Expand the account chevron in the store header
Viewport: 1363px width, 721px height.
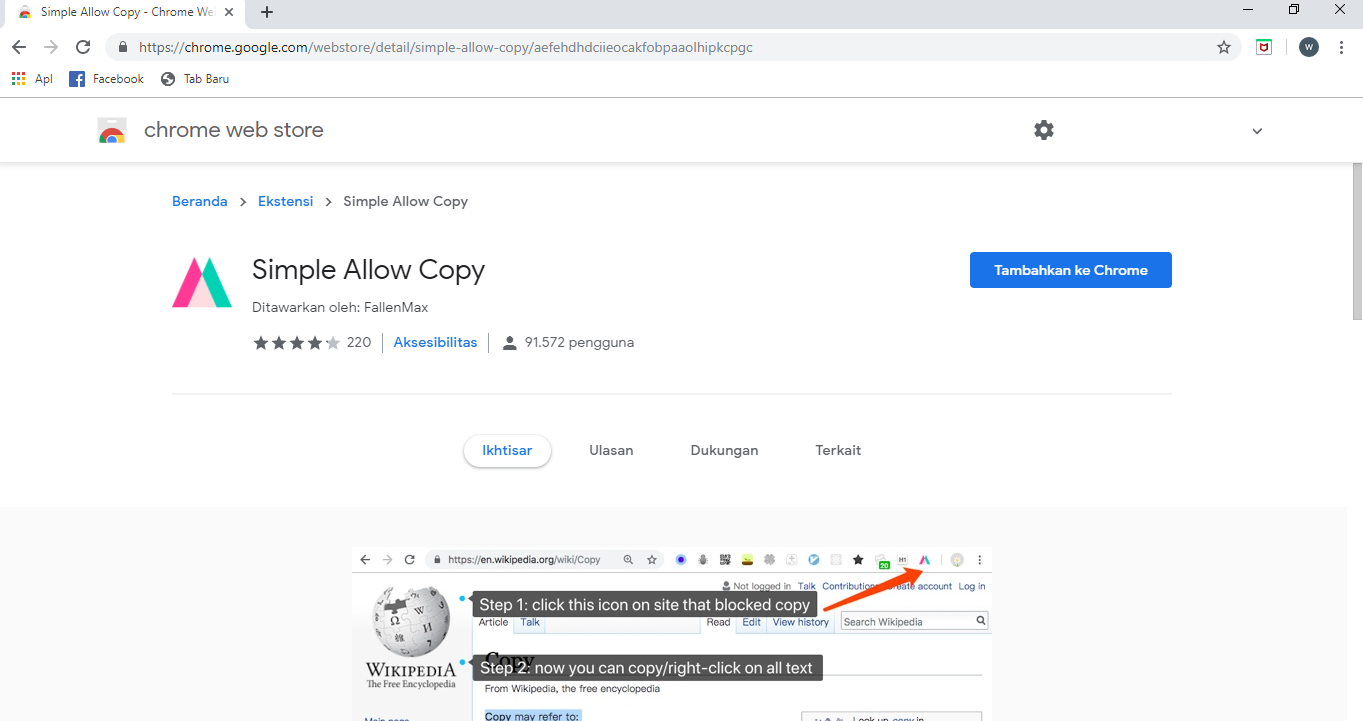click(1256, 130)
